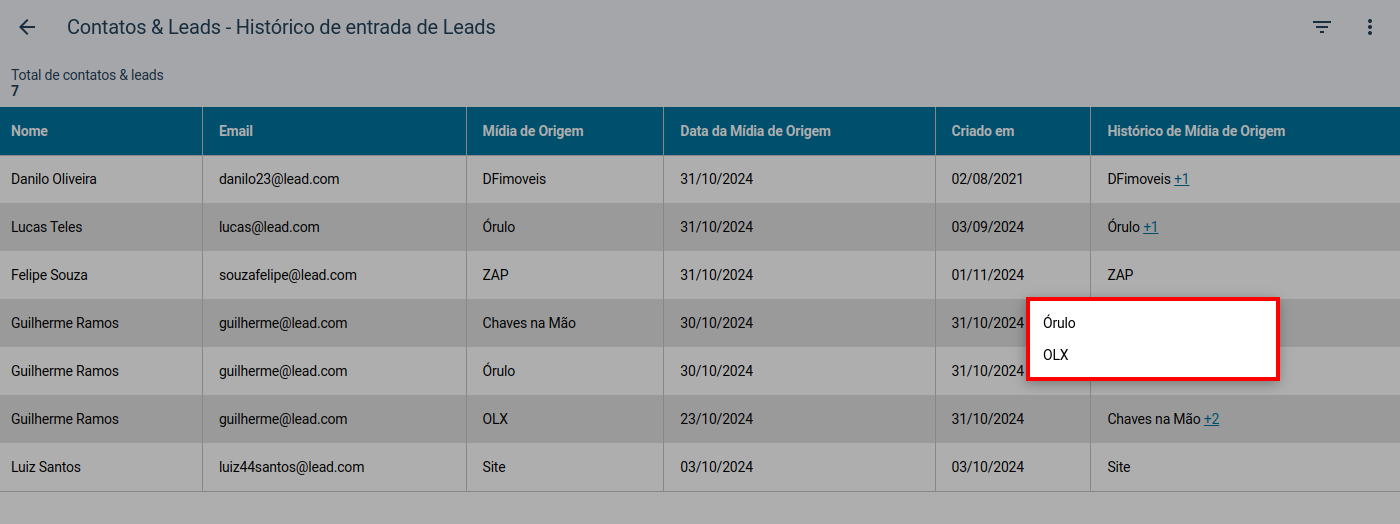The image size is (1400, 524).
Task: Click Chaves na Mão origin cell
Action: click(565, 323)
